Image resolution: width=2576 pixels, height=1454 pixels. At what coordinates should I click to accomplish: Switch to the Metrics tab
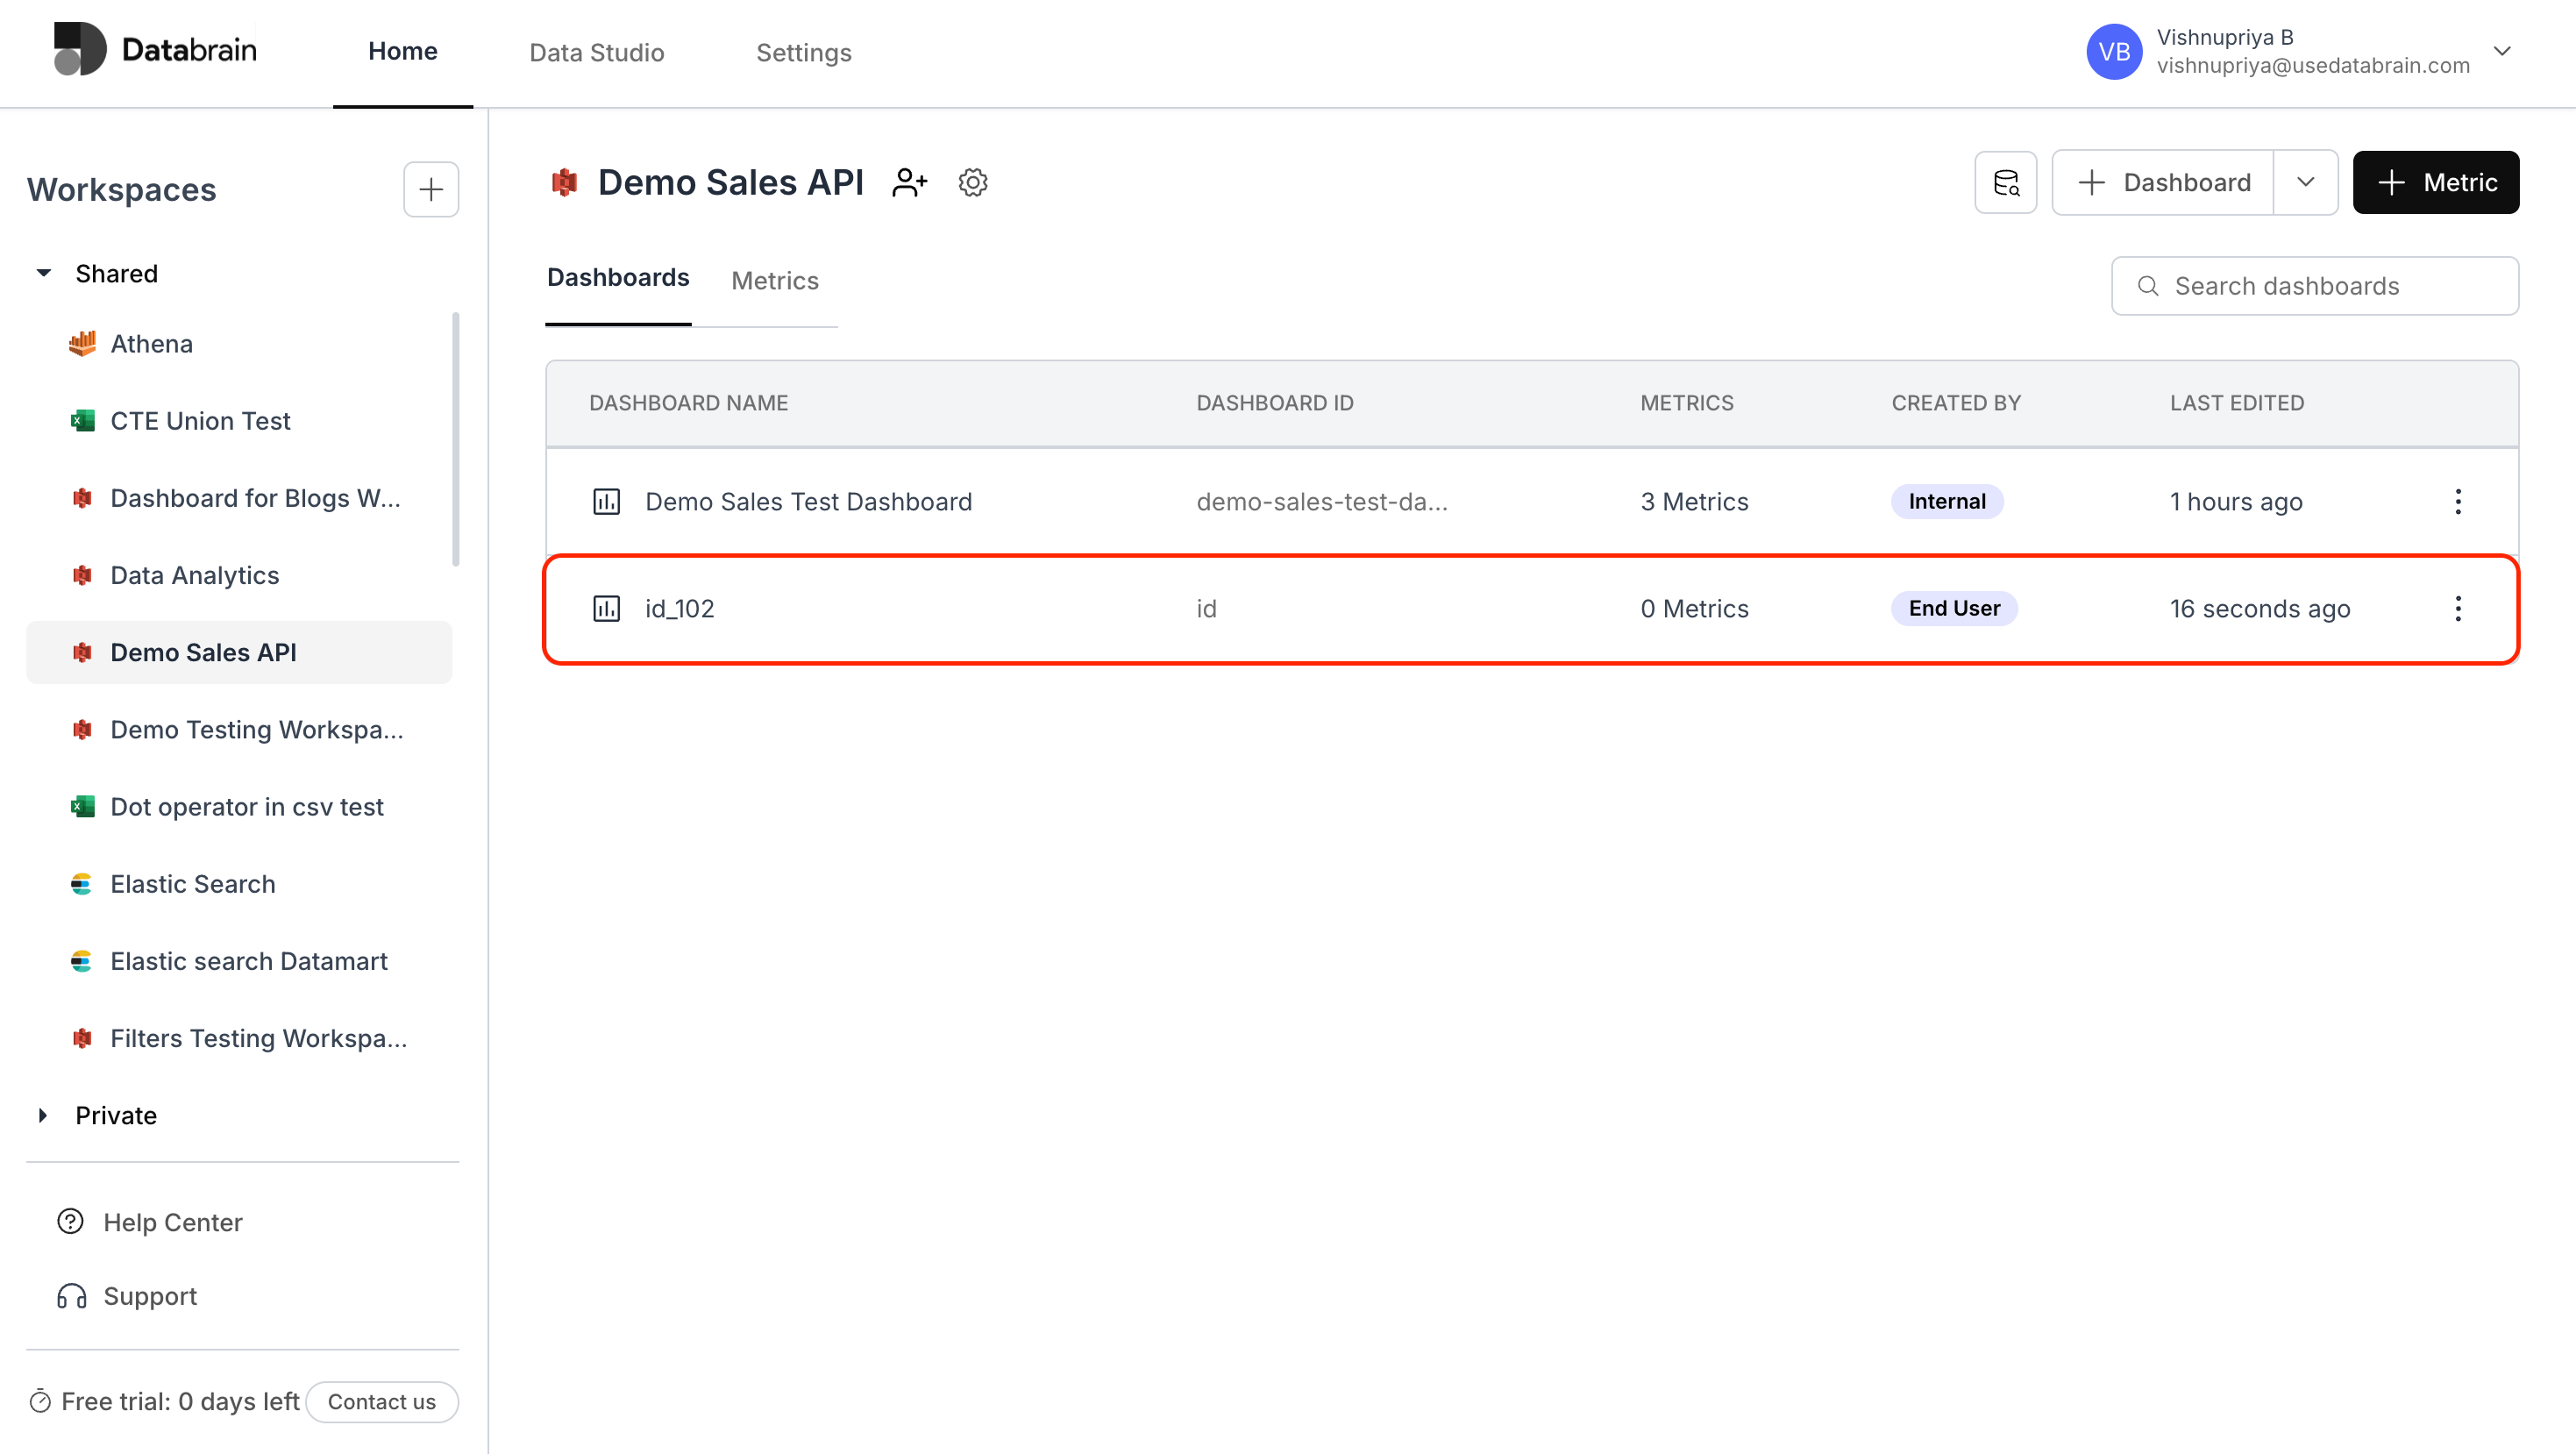click(x=775, y=281)
